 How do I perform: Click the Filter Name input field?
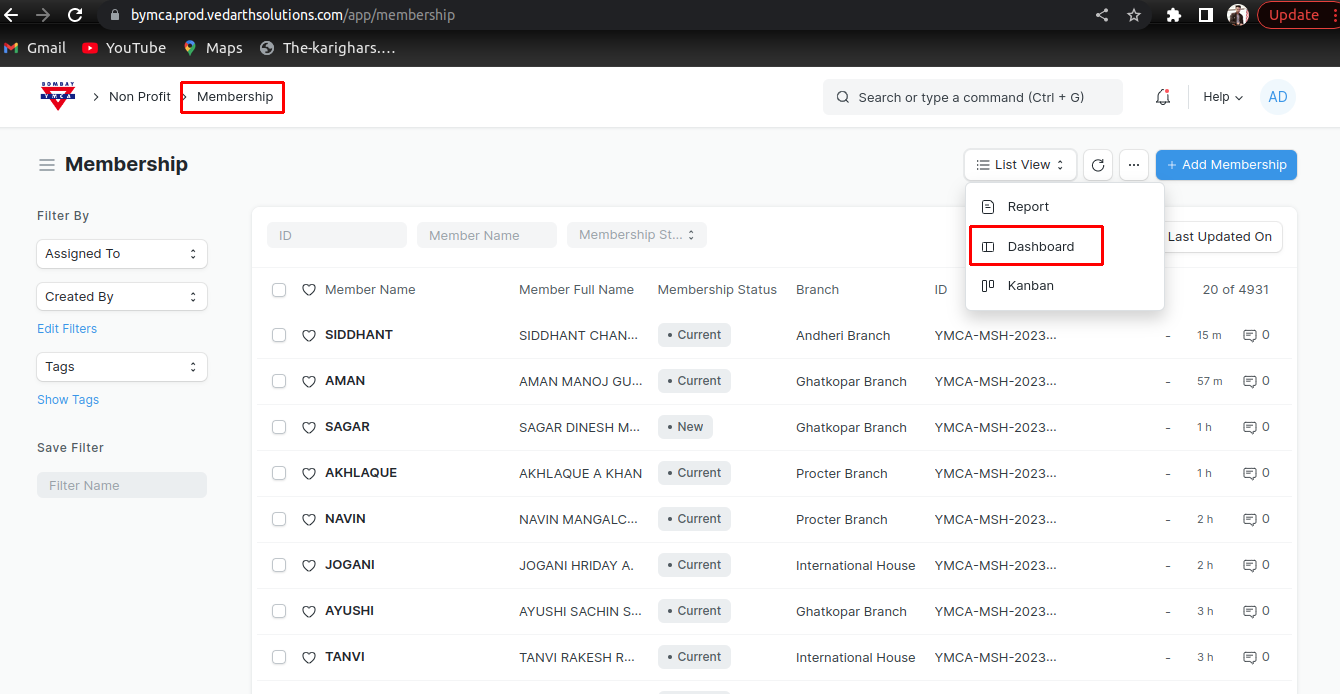click(x=122, y=485)
